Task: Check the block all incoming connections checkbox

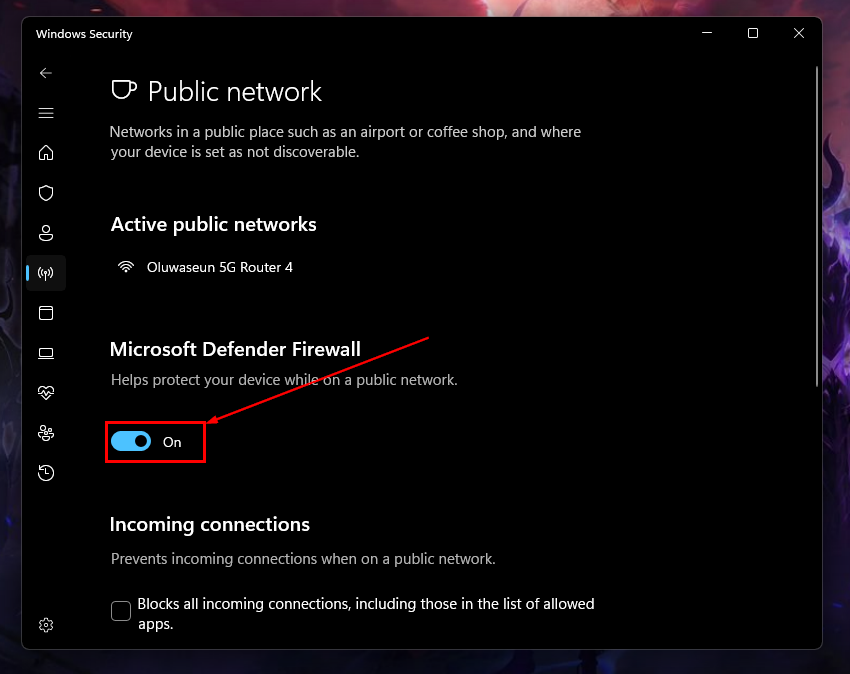Action: point(121,611)
